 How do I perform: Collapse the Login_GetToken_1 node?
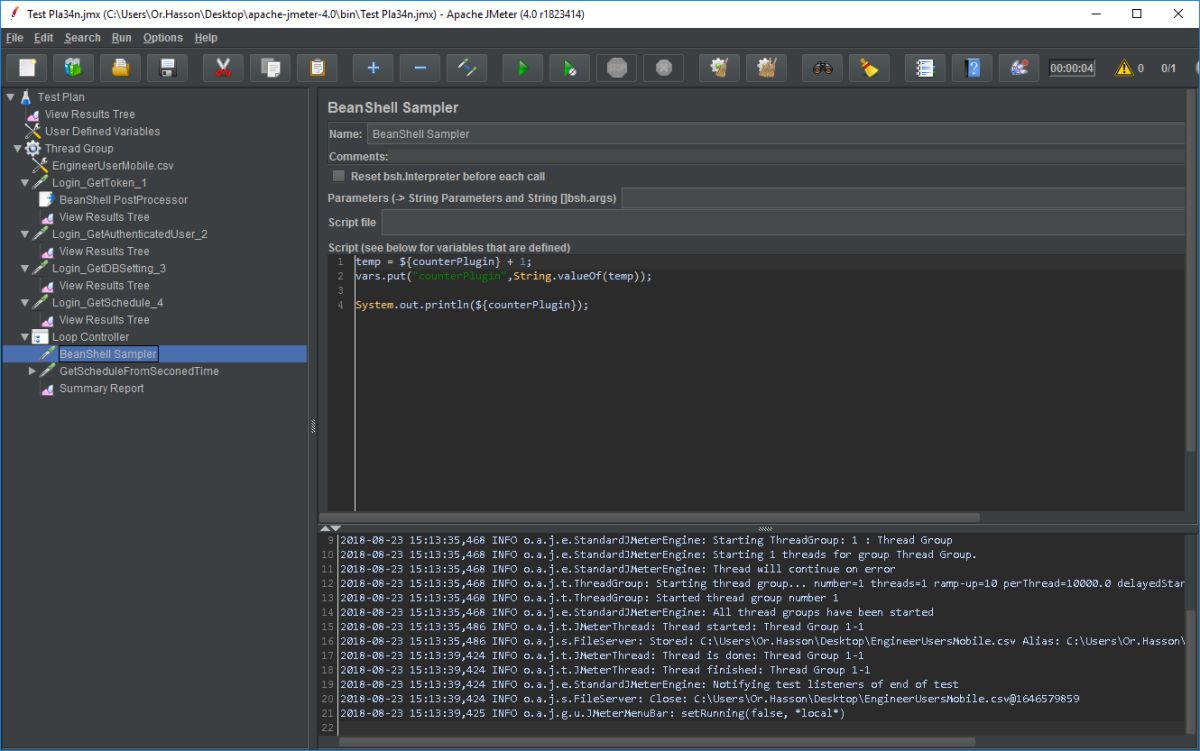tap(25, 183)
